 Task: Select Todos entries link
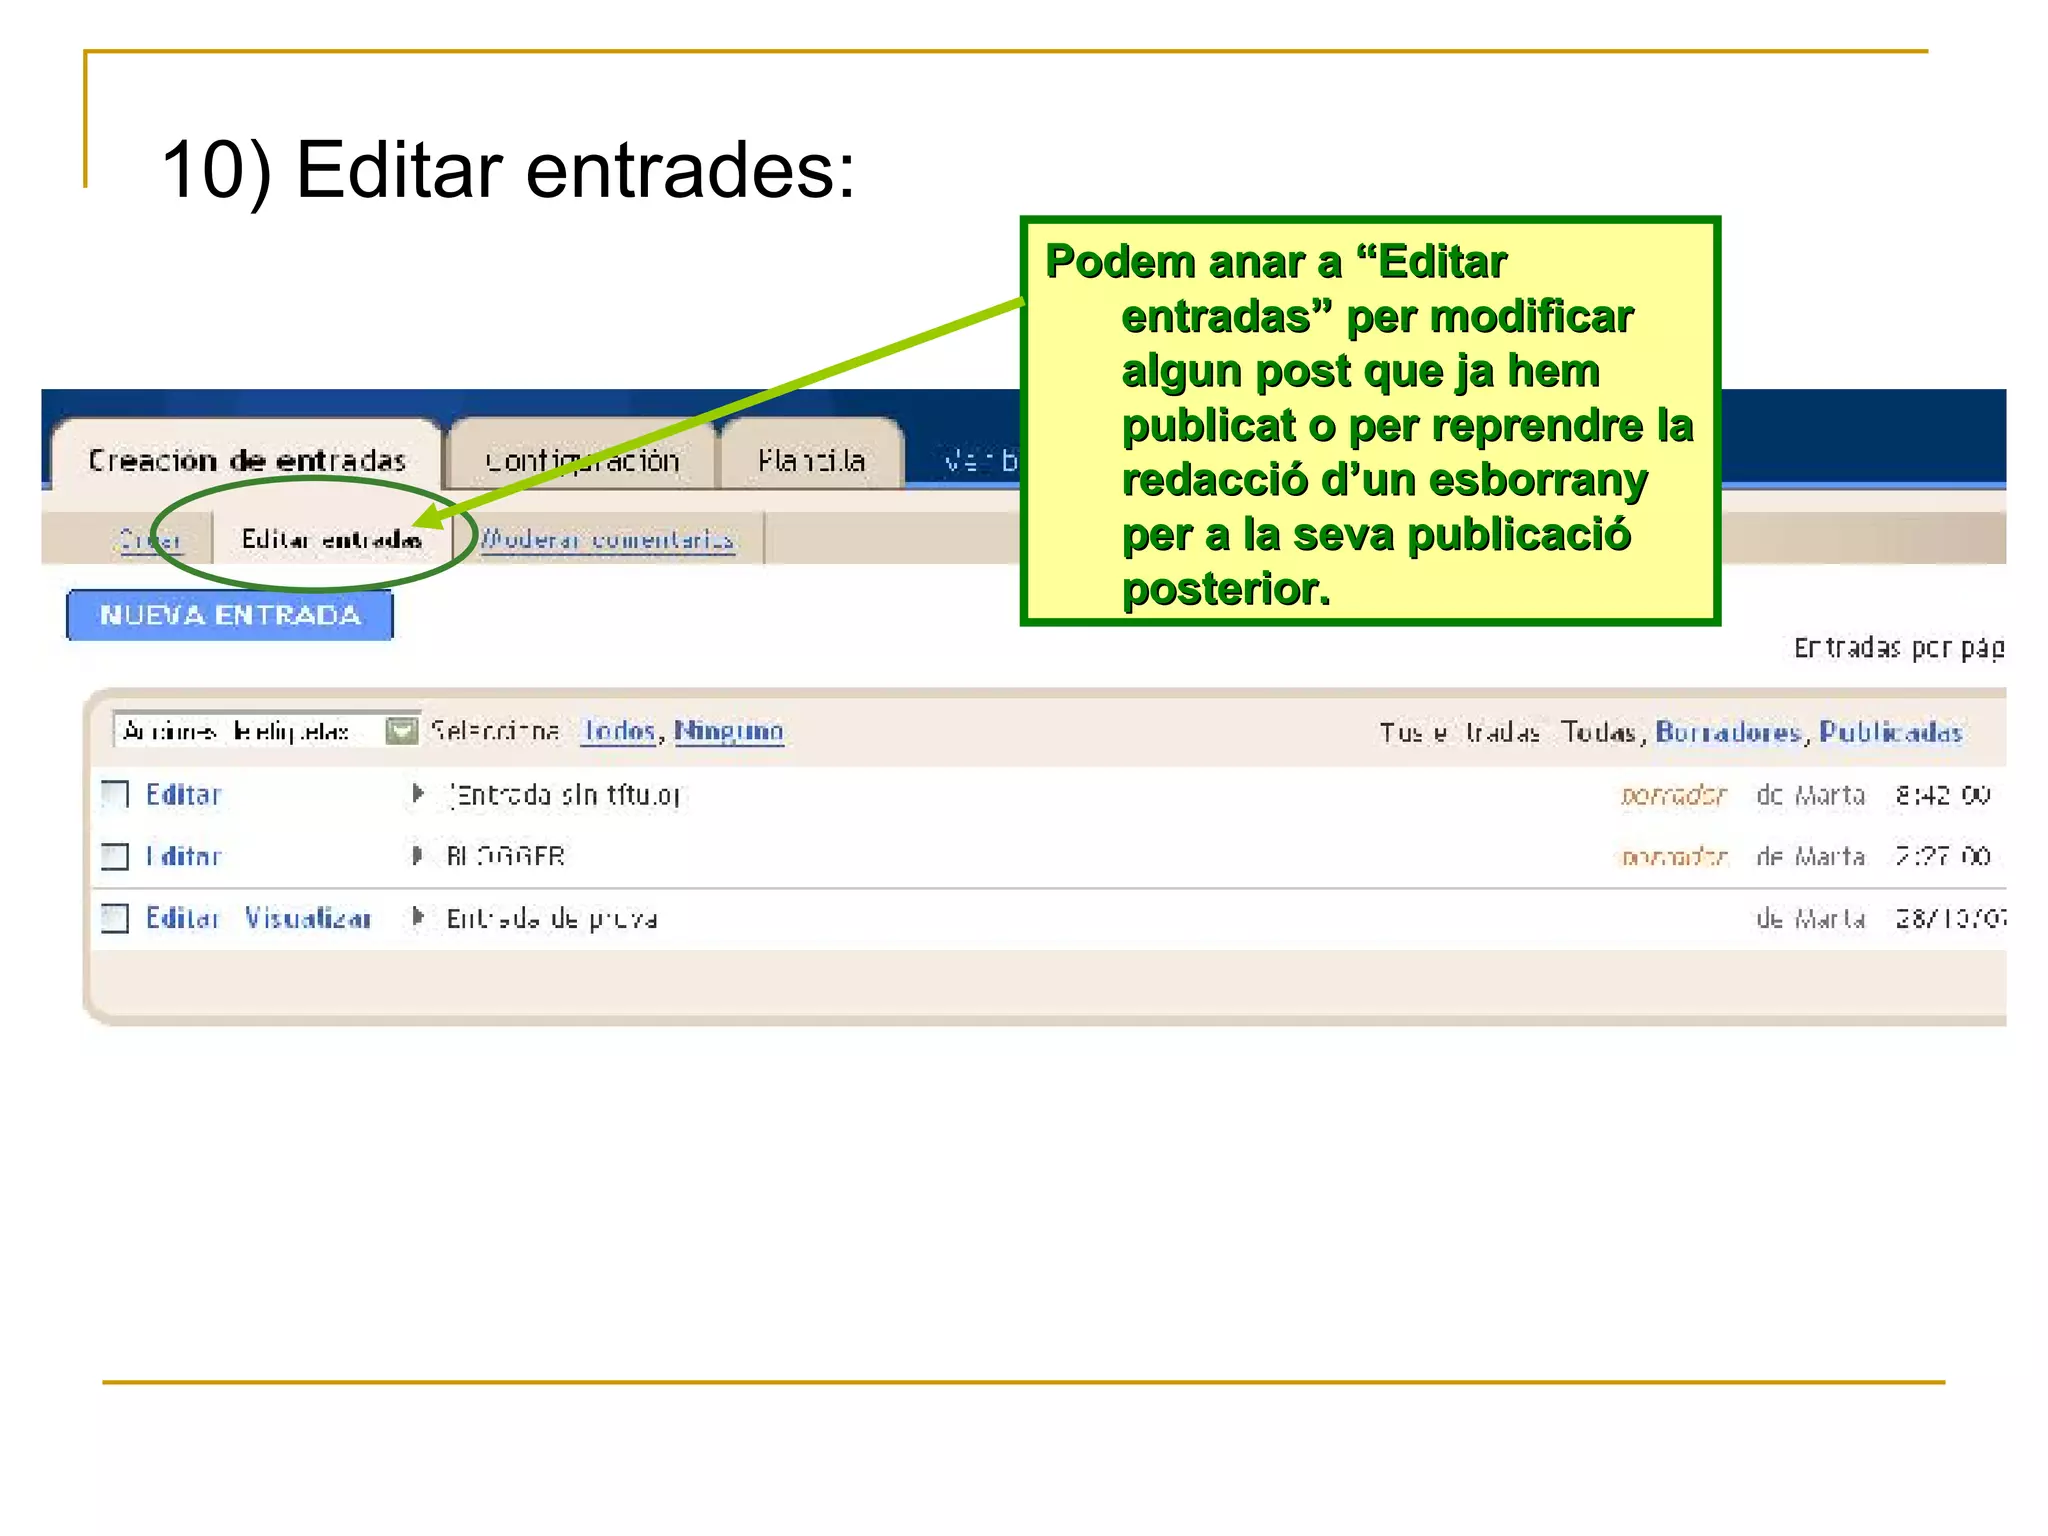click(x=619, y=731)
